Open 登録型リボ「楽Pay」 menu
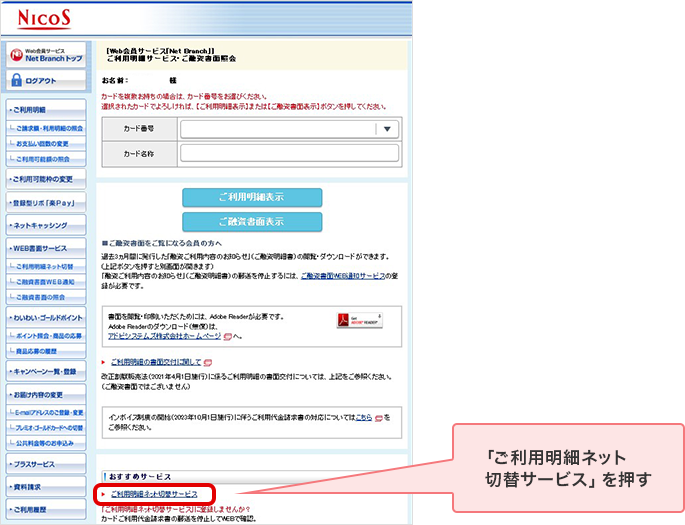The height and width of the screenshot is (525, 685). [46, 203]
